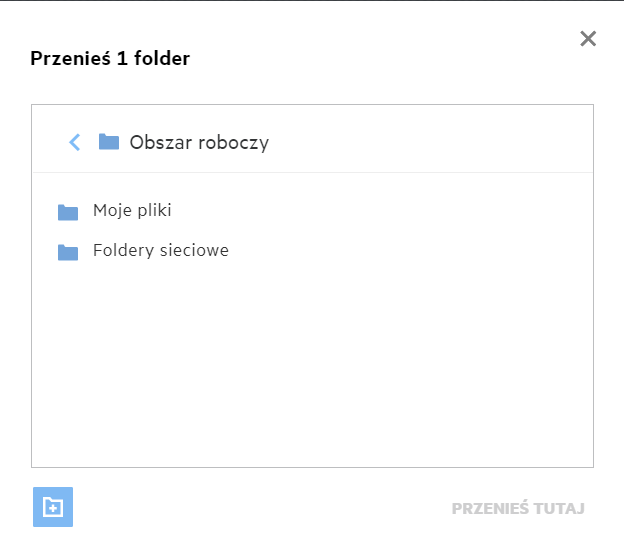Click blank space right of Foldery sieciowe
Screen dimensions: 624x556
coord(420,251)
